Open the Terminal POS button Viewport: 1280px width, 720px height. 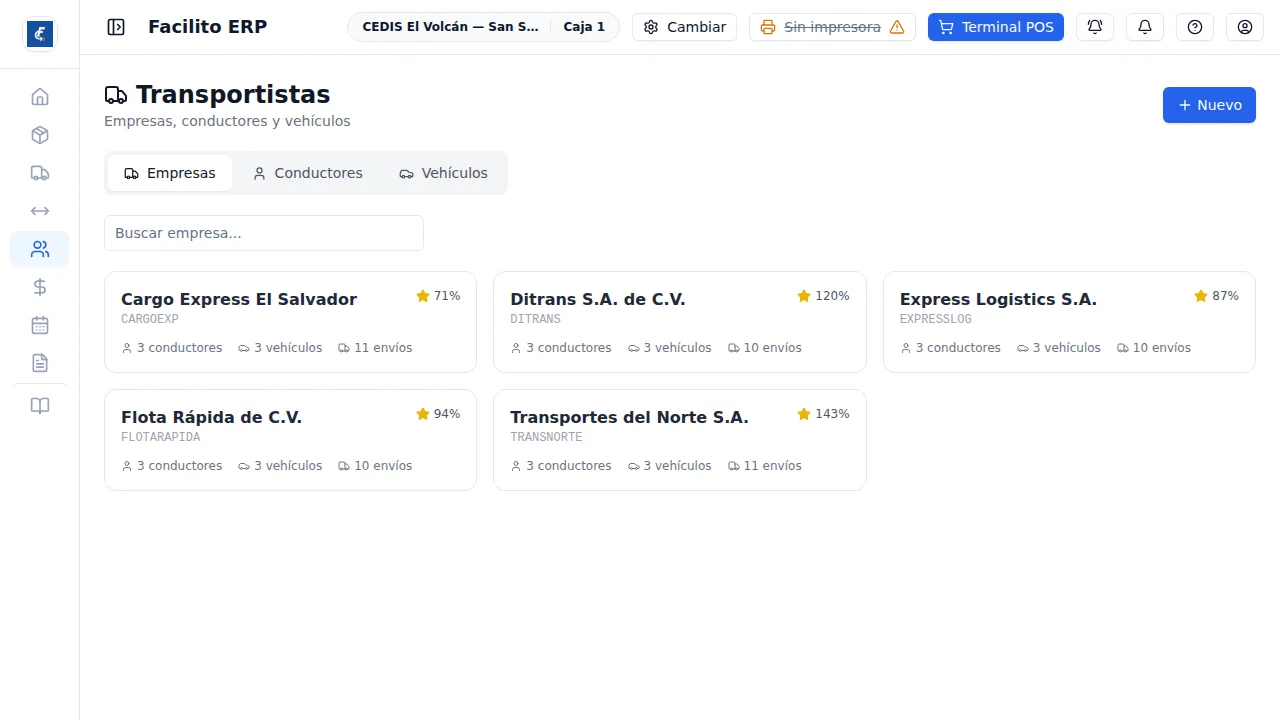pos(996,27)
